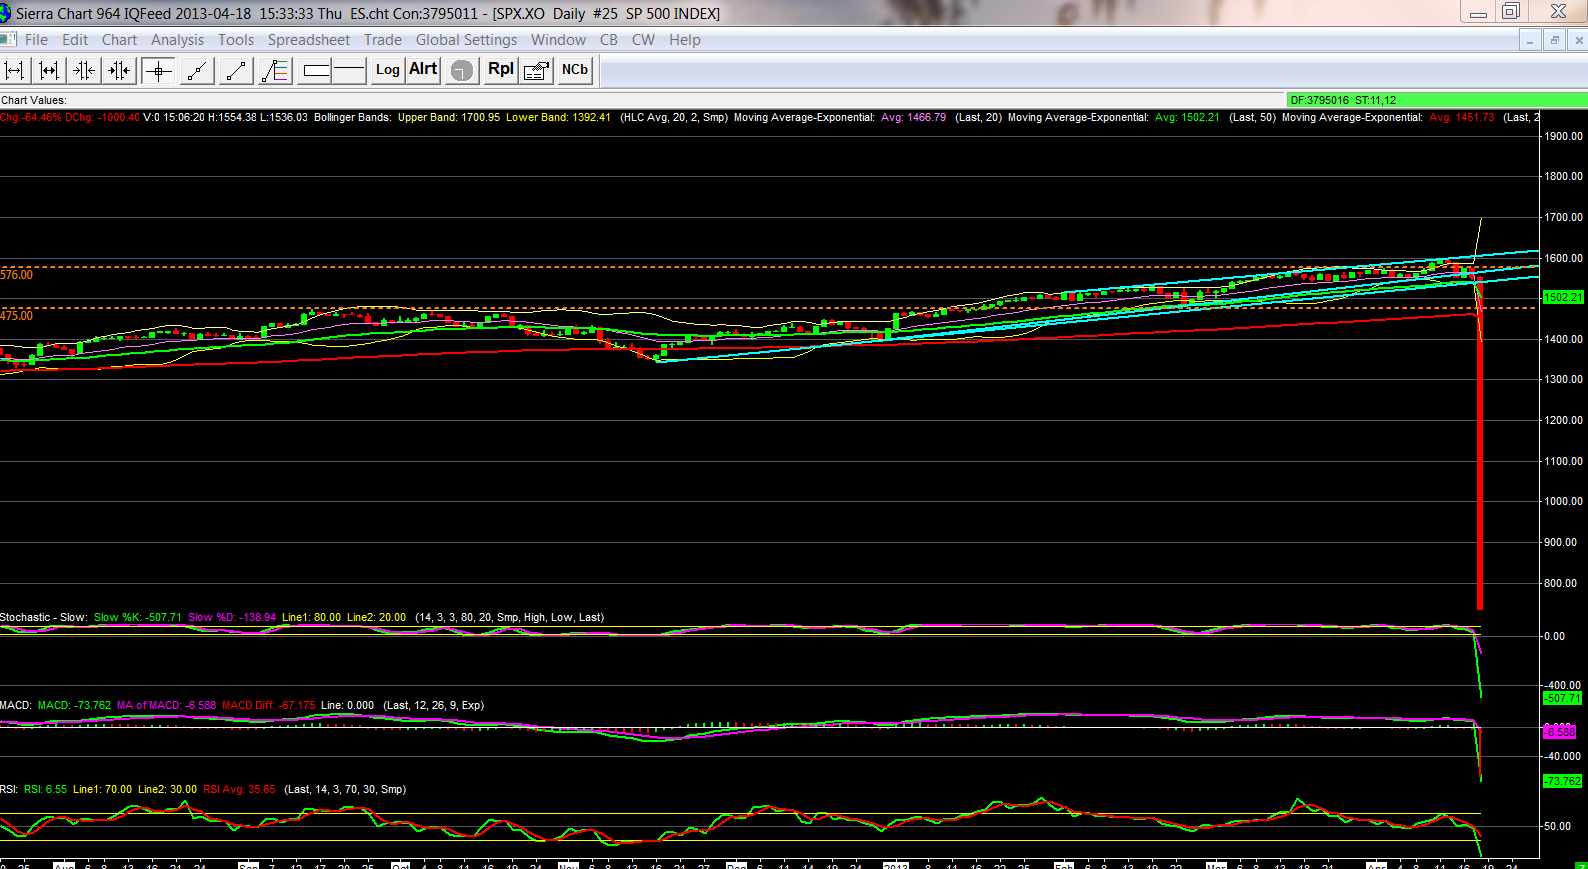Image resolution: width=1588 pixels, height=869 pixels.
Task: Click the NCb toolbar button
Action: pos(575,70)
